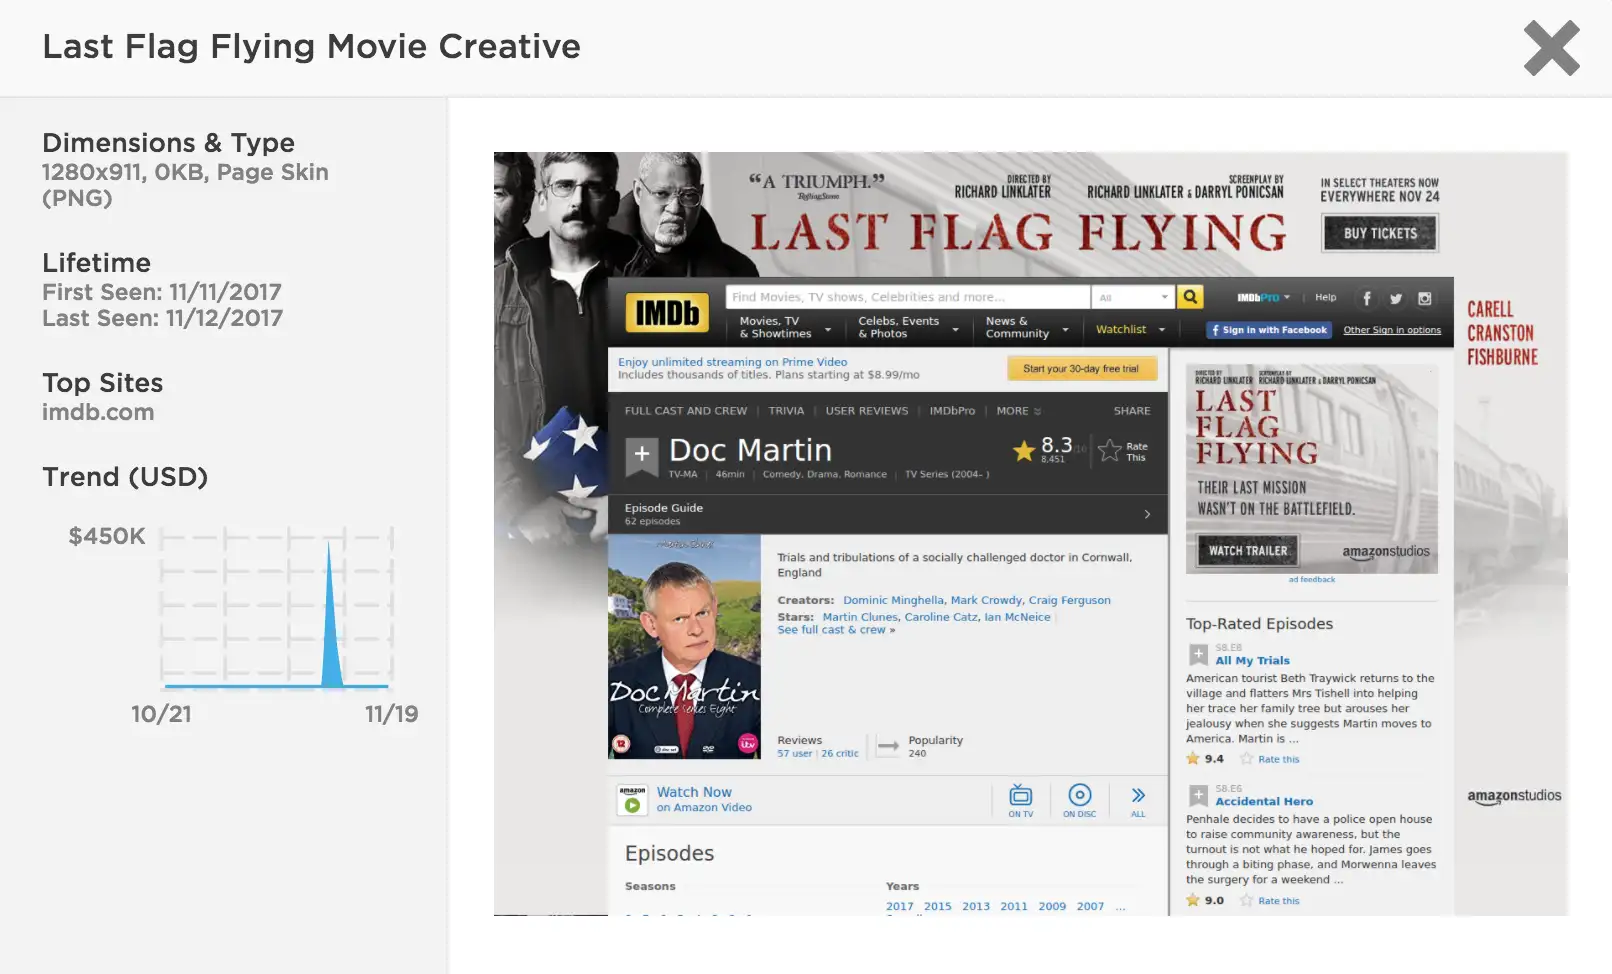Screen dimensions: 1612x974
Task: Click the gold rating star 8.3
Action: point(1023,451)
